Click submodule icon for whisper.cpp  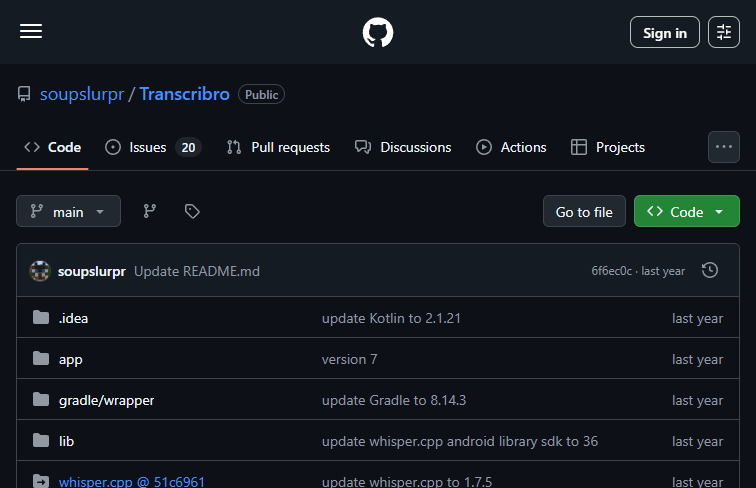tap(41, 481)
